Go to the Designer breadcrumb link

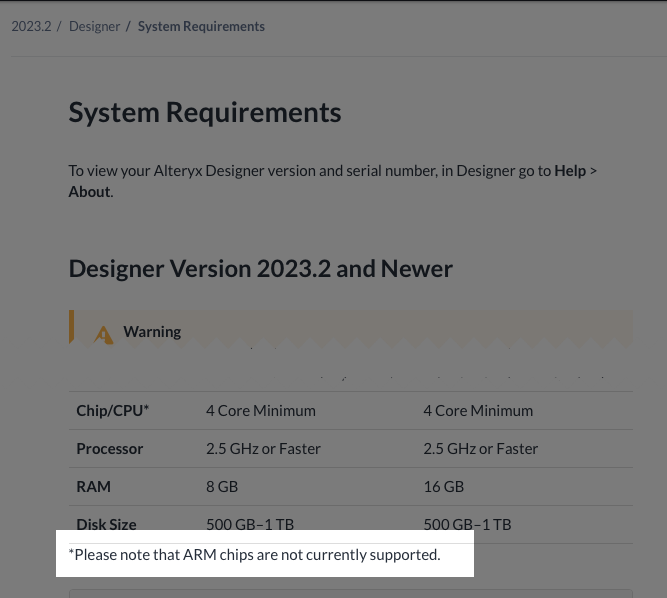coord(94,26)
